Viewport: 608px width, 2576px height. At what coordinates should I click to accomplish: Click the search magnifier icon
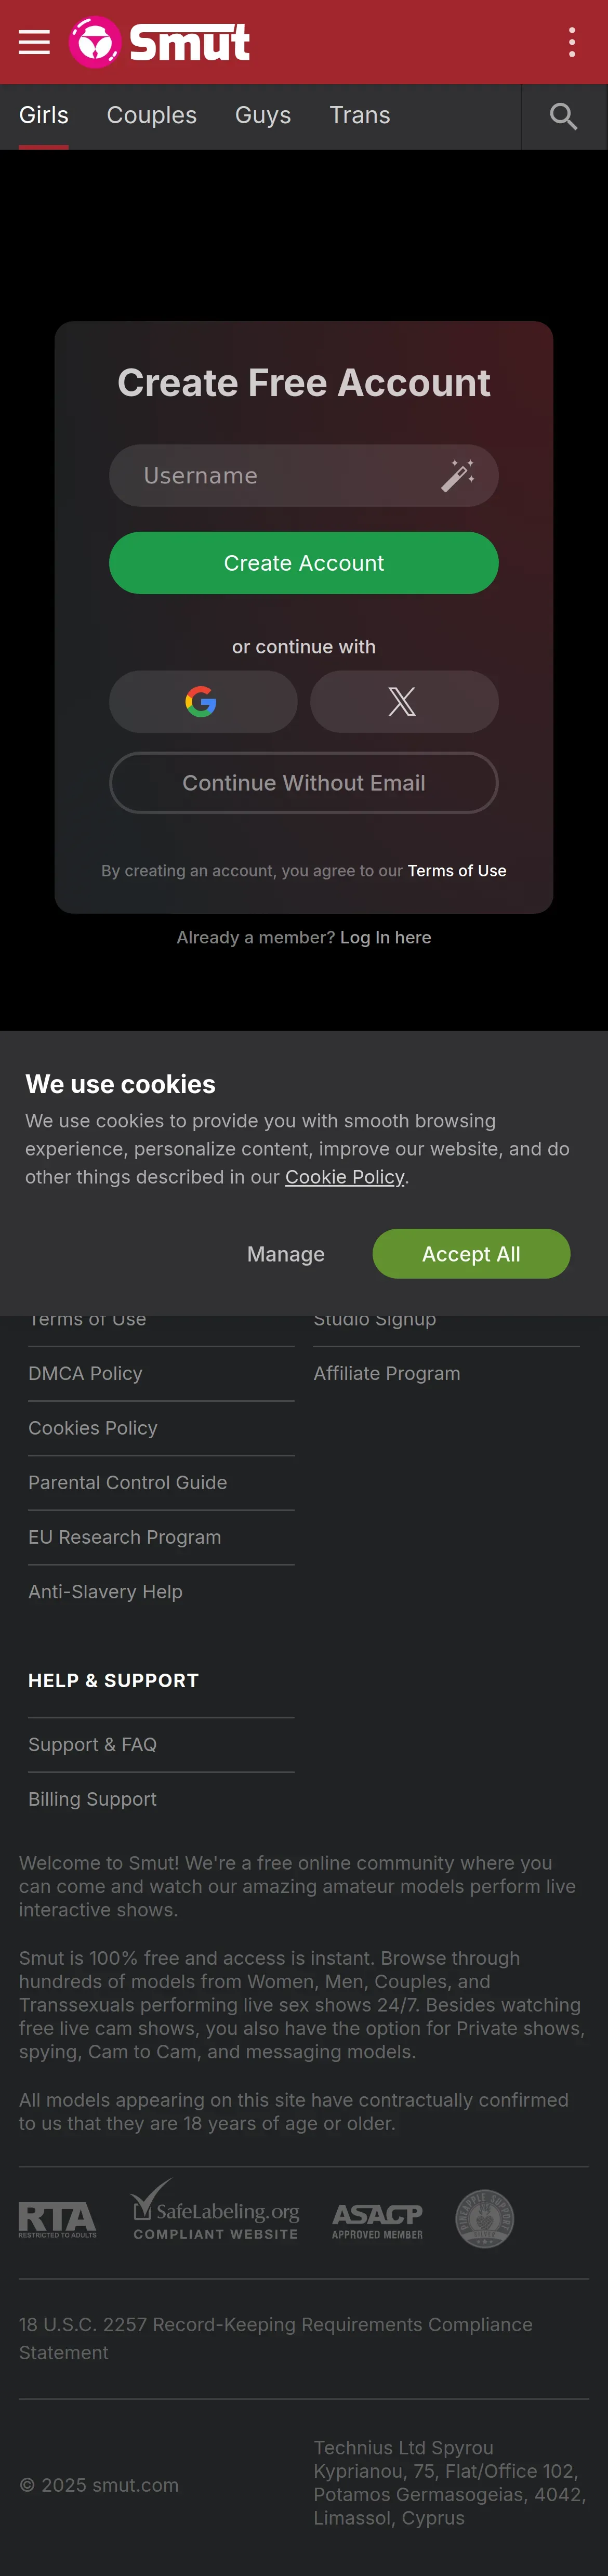563,116
